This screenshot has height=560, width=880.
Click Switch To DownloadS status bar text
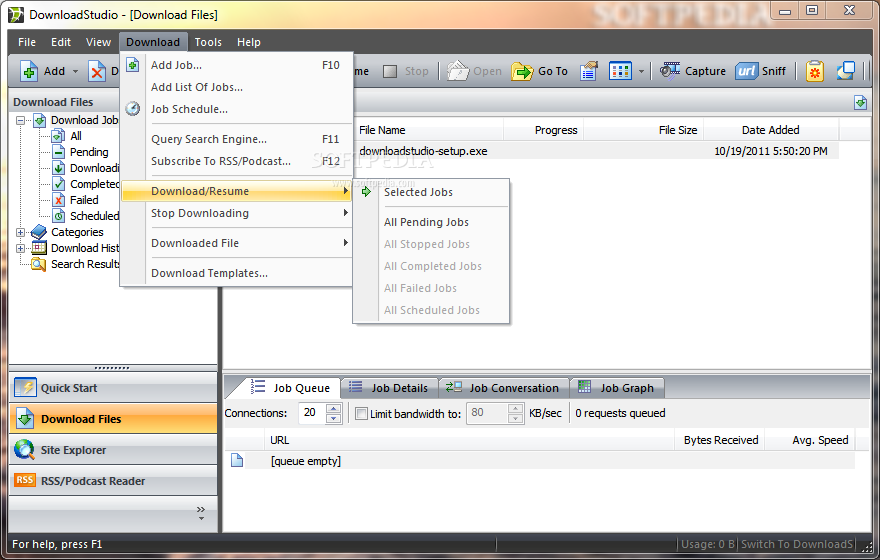797,544
